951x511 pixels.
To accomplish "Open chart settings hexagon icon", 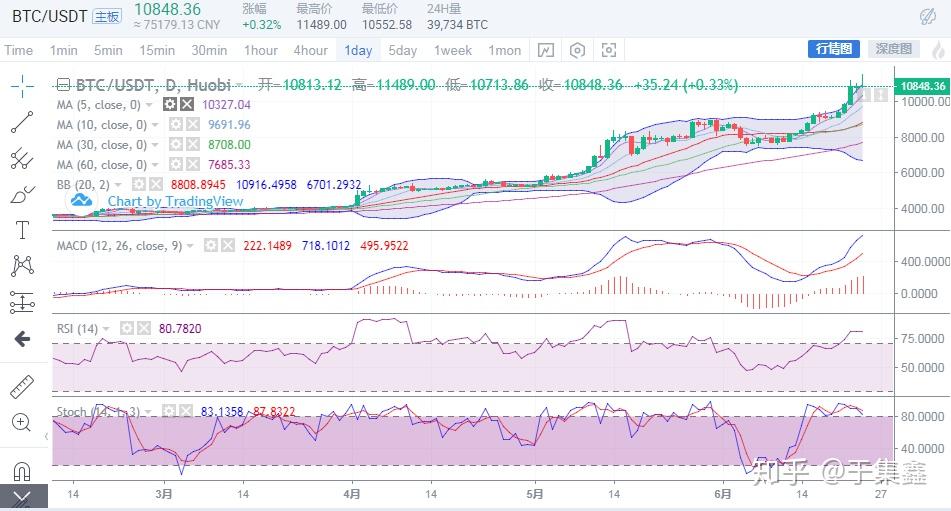I will (577, 50).
